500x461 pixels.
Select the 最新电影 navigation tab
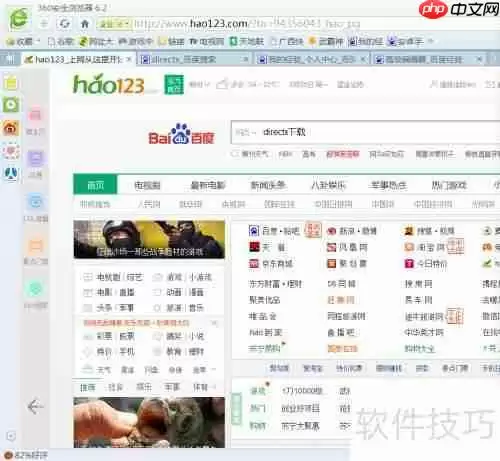click(x=208, y=185)
